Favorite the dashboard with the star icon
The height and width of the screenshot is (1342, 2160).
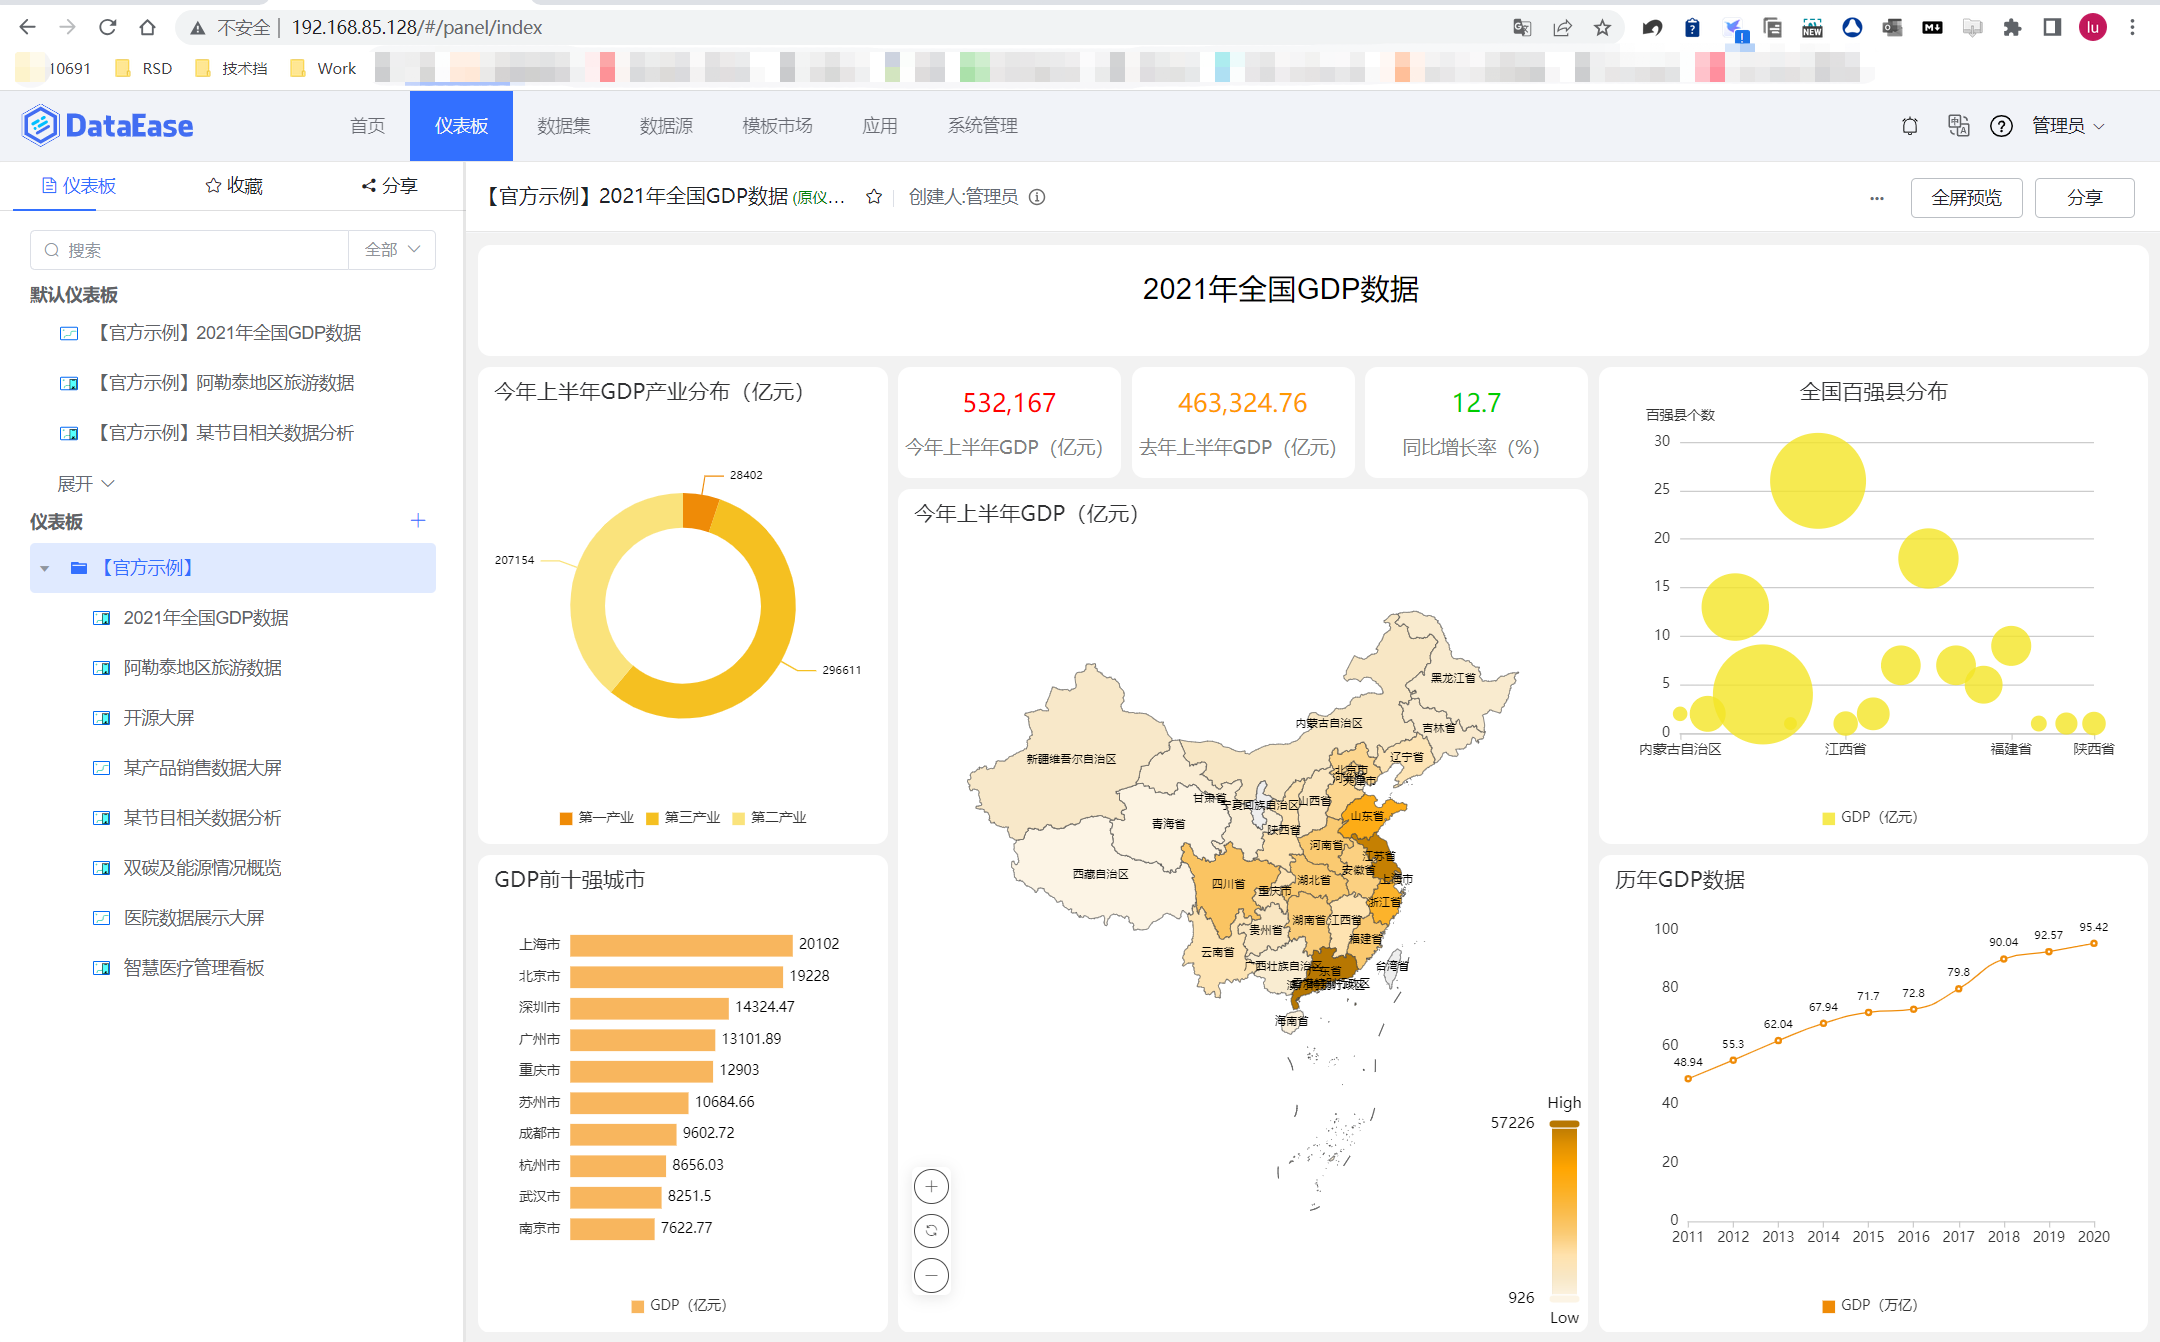point(874,197)
